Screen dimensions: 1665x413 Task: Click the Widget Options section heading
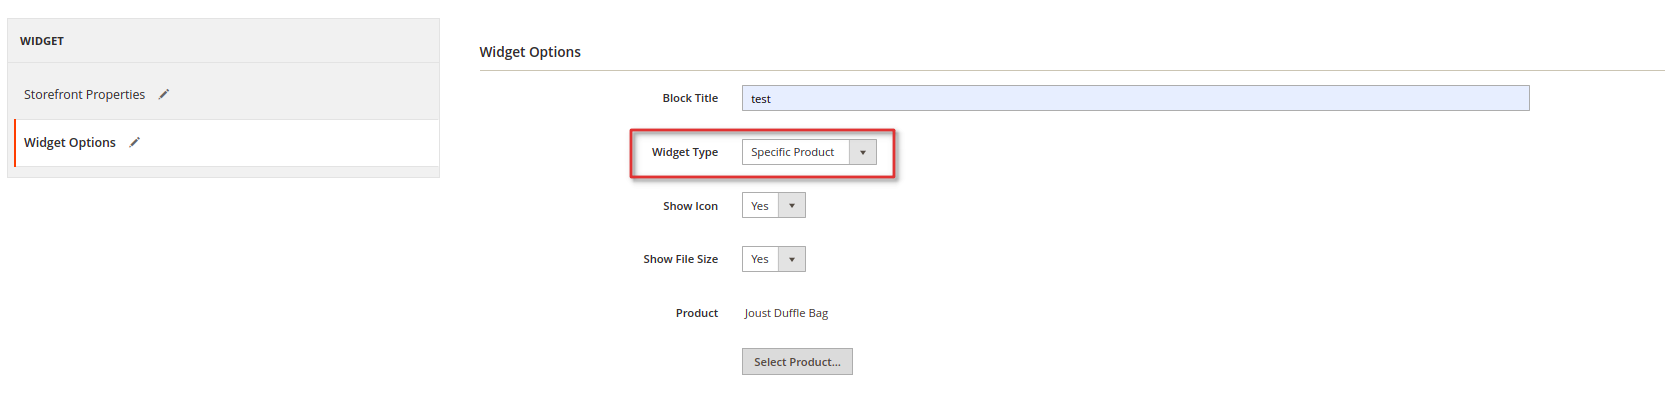(530, 52)
